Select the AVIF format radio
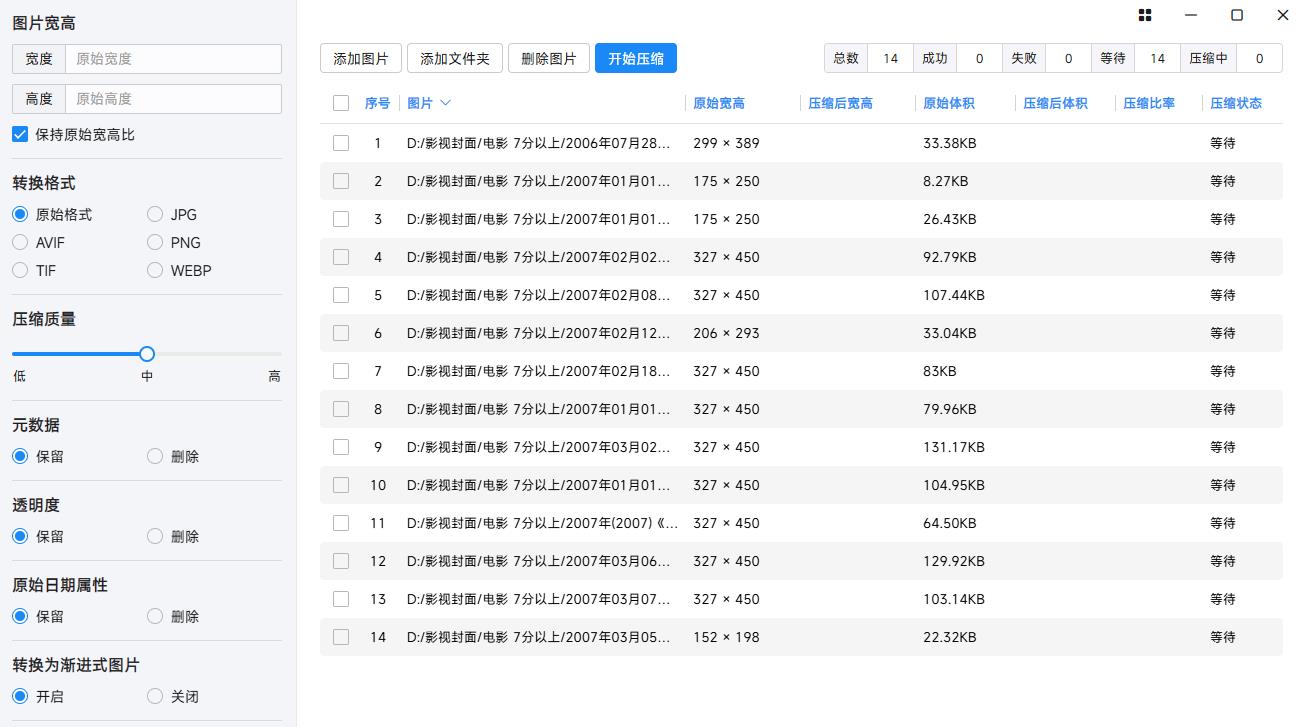 tap(20, 242)
